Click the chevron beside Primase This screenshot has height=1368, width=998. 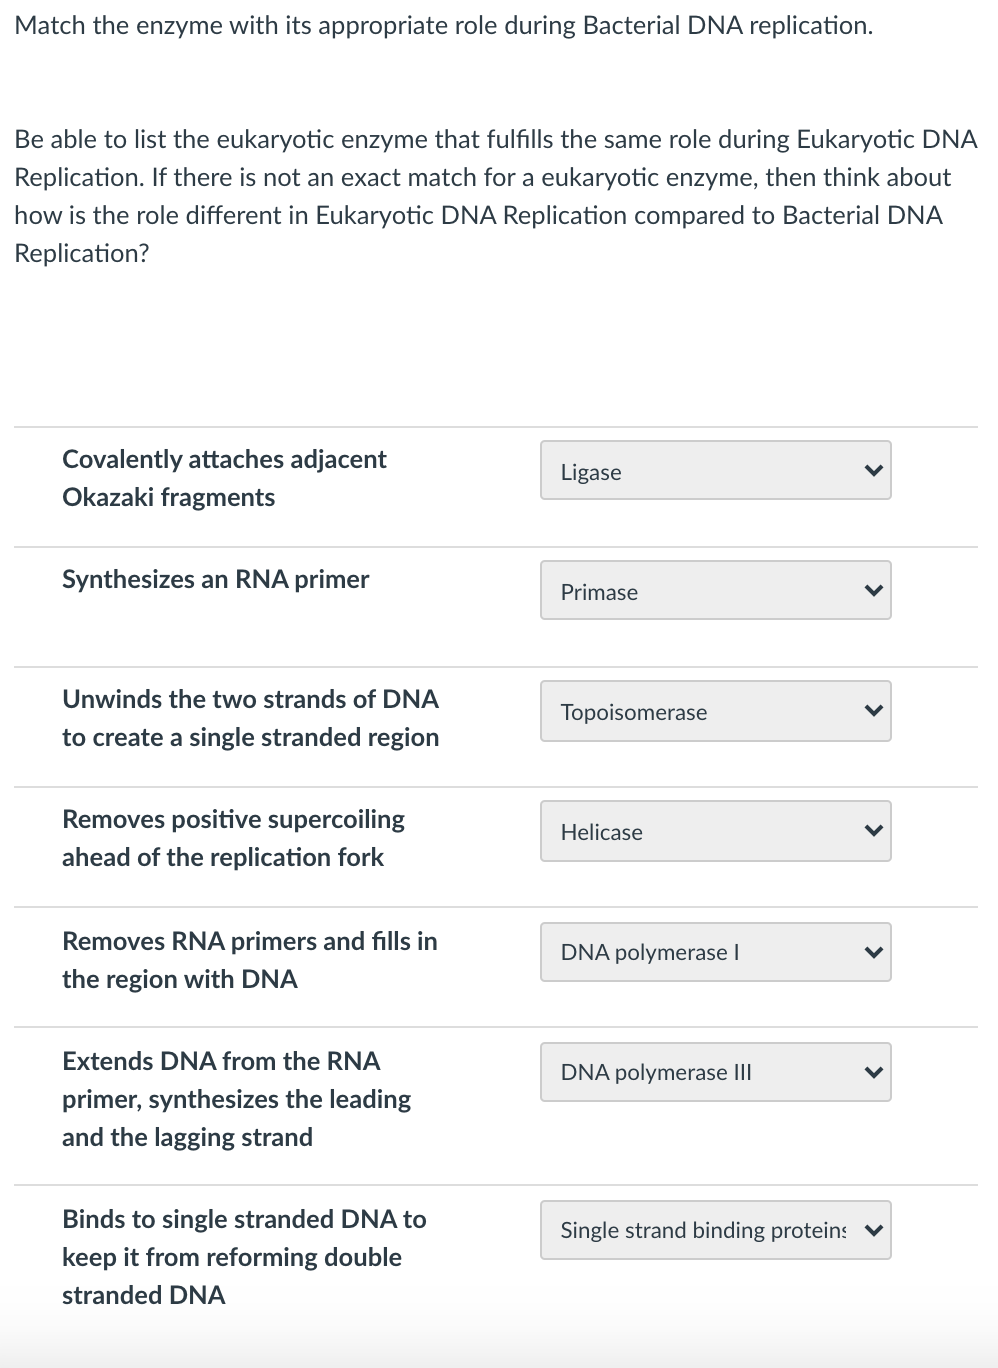coord(875,590)
